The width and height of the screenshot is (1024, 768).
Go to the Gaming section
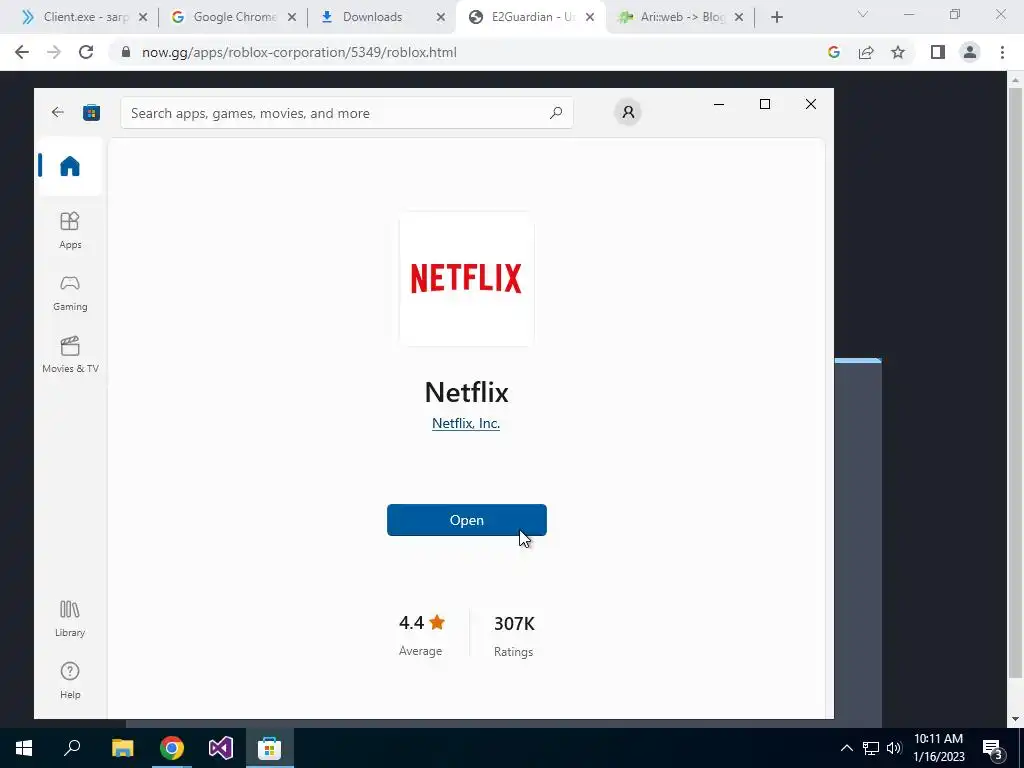[70, 292]
